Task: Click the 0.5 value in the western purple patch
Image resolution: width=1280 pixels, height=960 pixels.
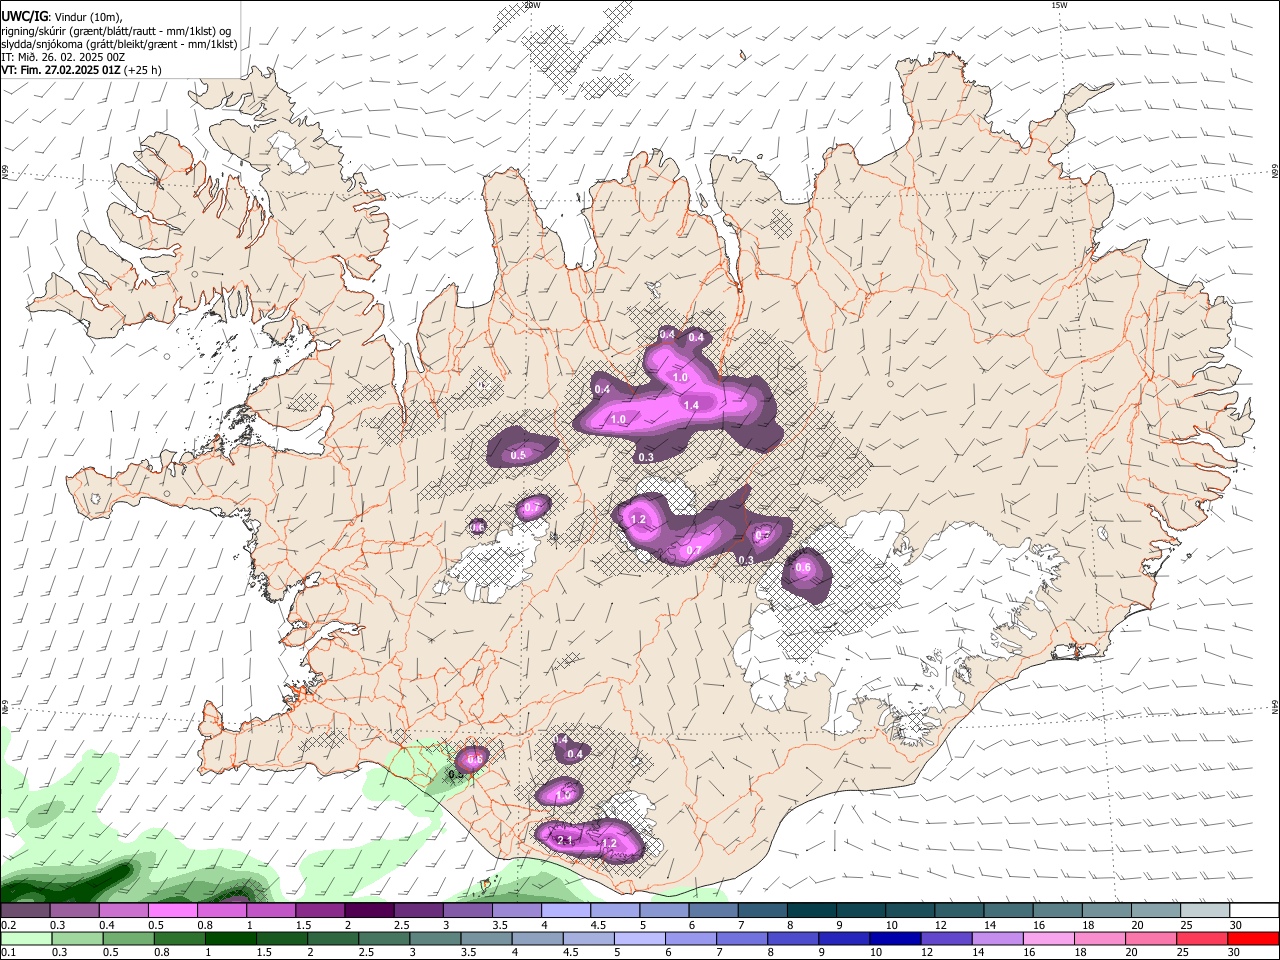Action: pyautogui.click(x=518, y=455)
